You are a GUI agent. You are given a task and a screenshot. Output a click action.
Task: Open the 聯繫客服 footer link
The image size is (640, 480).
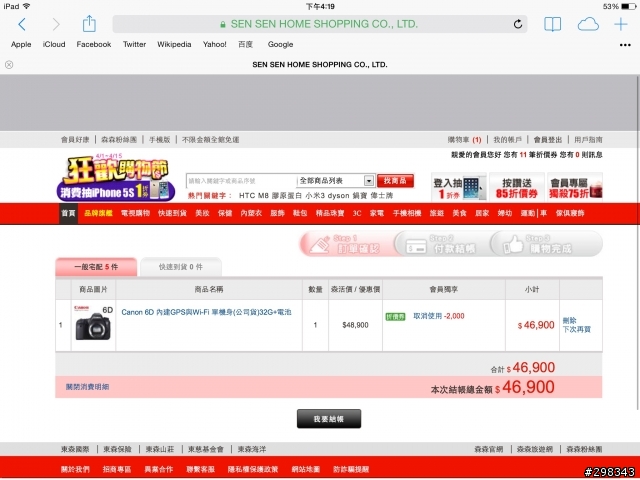coord(200,469)
